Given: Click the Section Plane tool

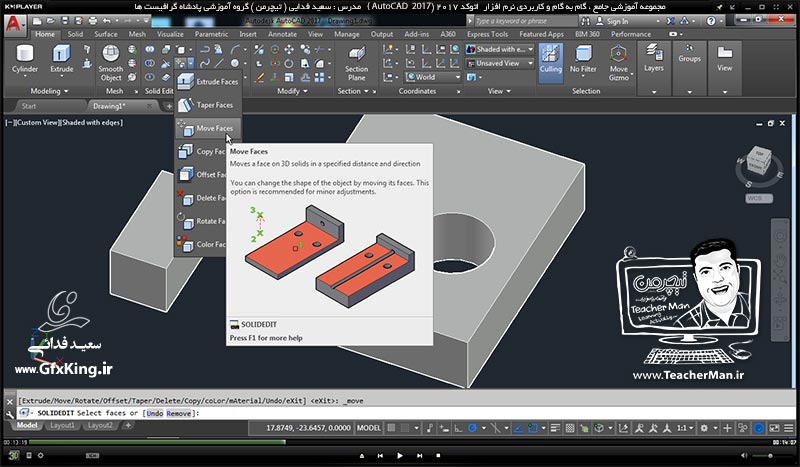Looking at the screenshot, I should (x=356, y=63).
